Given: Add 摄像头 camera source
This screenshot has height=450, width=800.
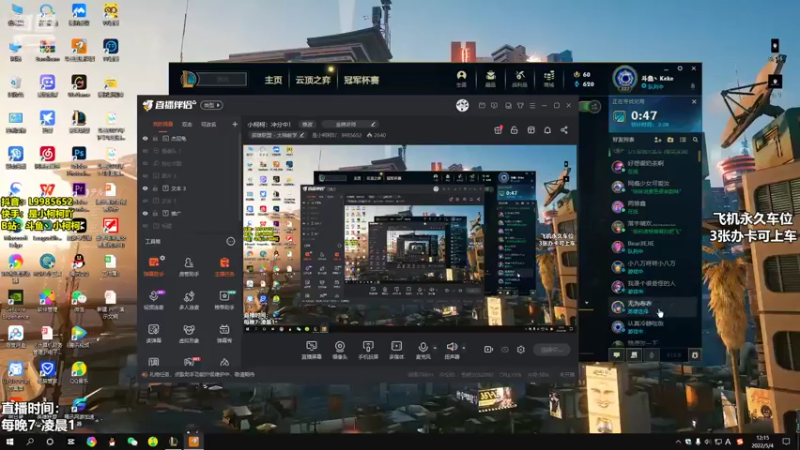Looking at the screenshot, I should [x=340, y=349].
